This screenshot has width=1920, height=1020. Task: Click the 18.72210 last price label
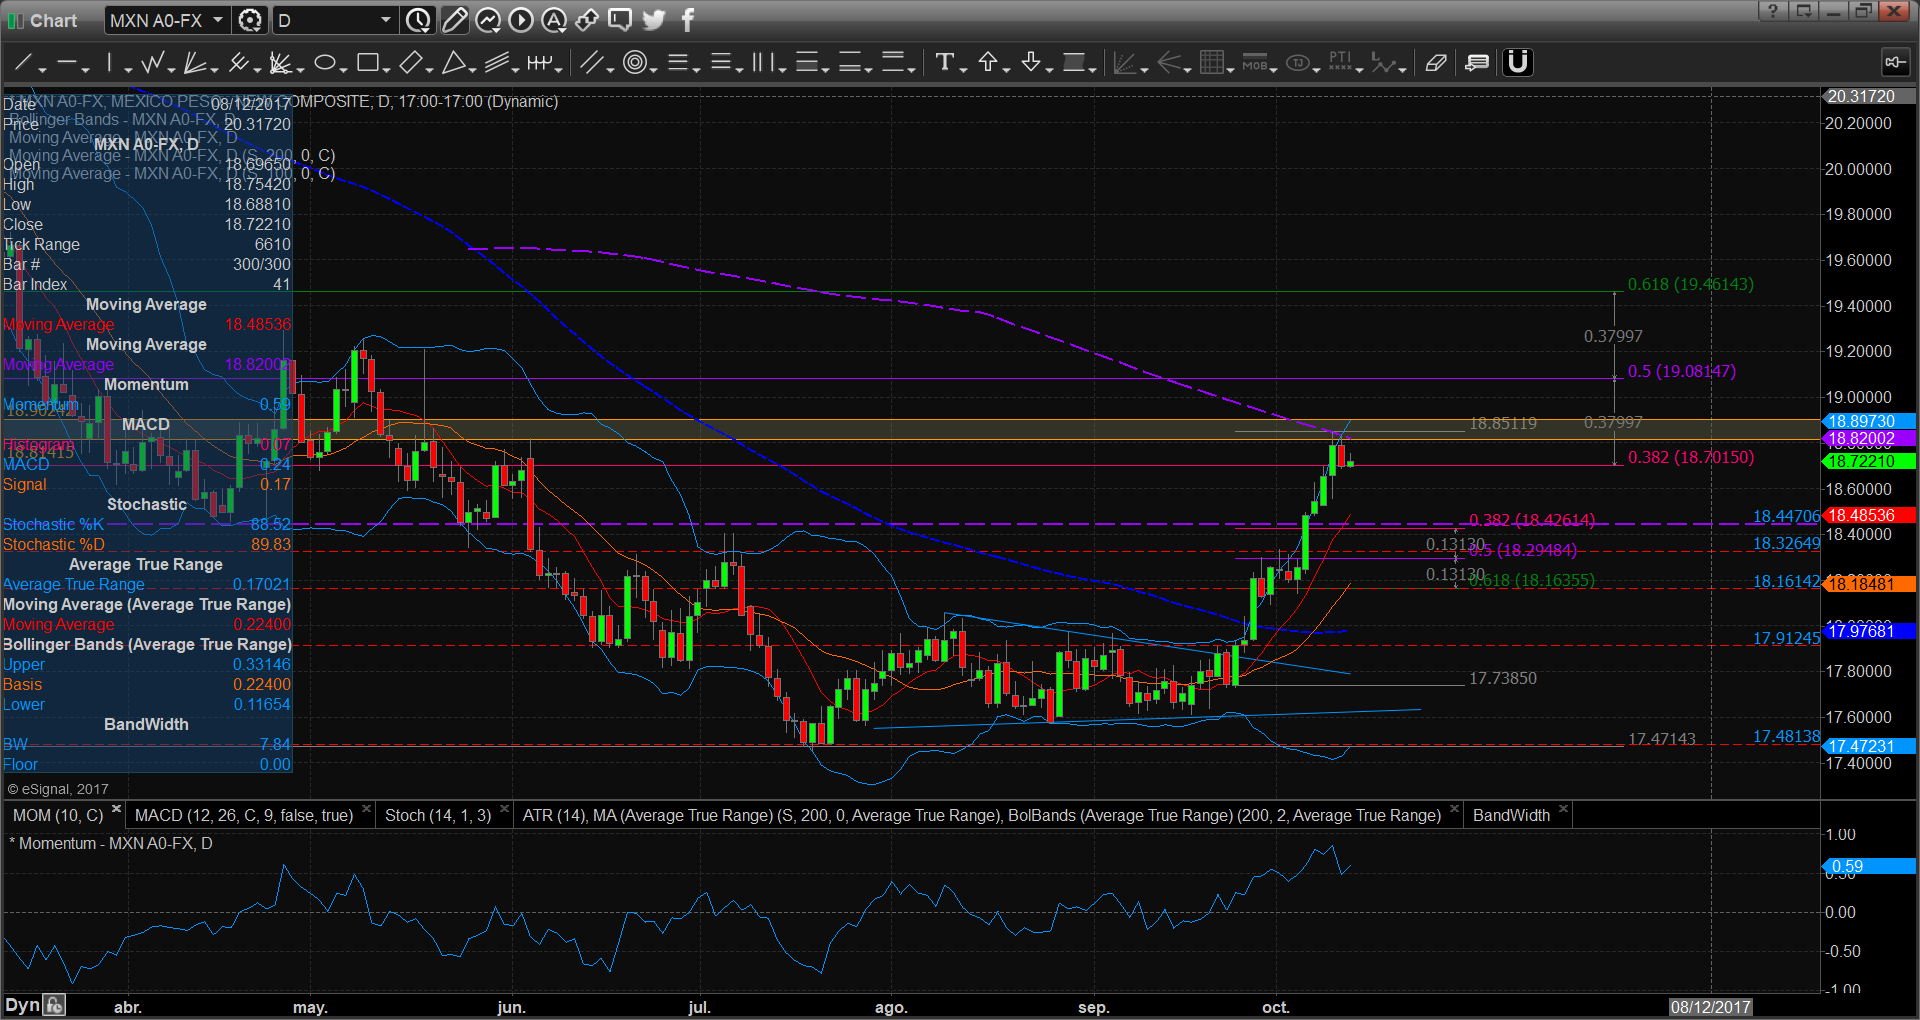(x=1869, y=461)
